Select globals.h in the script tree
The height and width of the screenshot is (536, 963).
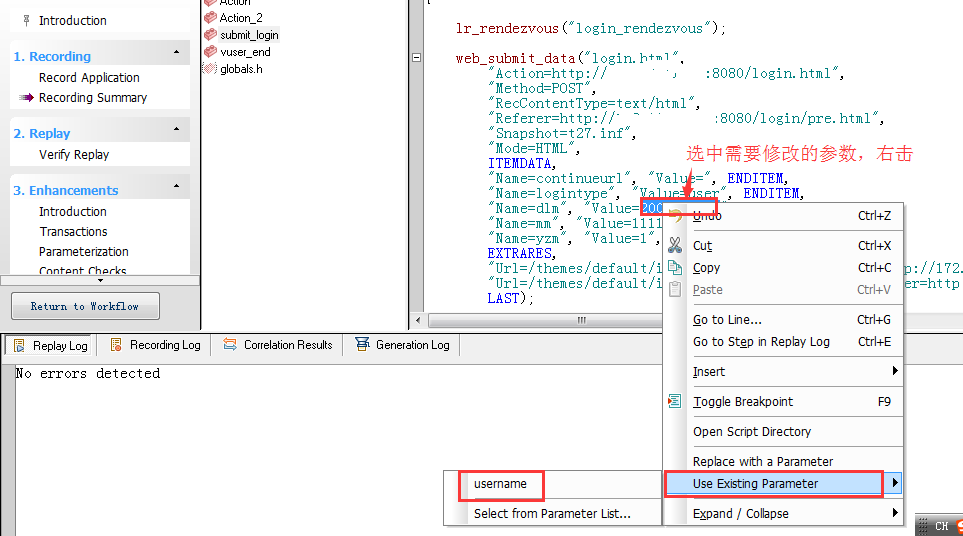(x=241, y=69)
